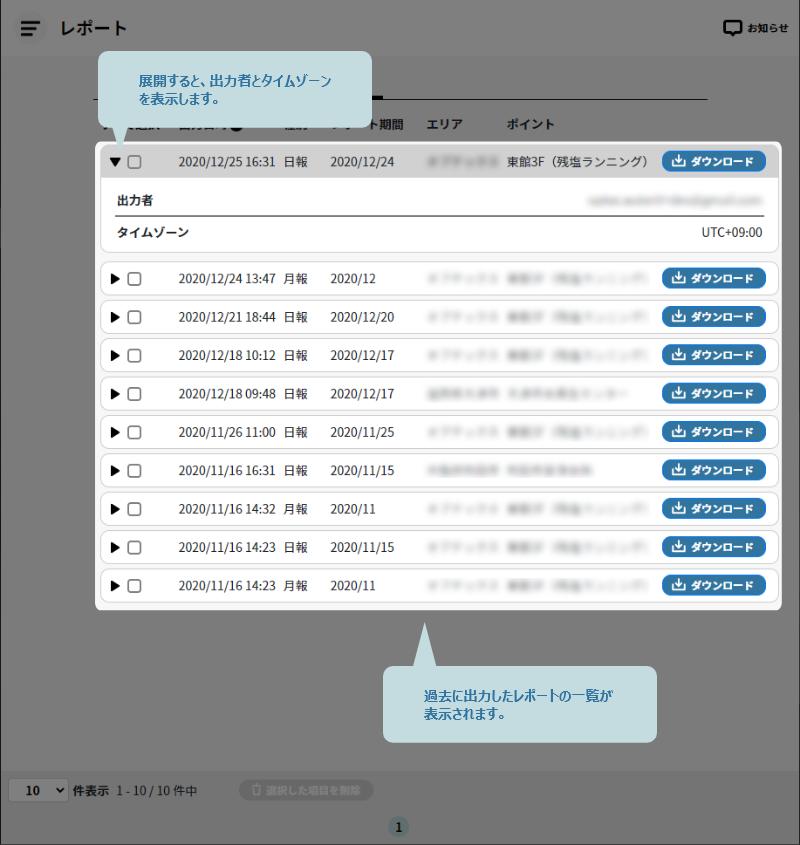
Task: Expand the 2020/12/18 10:12 report row
Action: click(x=115, y=355)
